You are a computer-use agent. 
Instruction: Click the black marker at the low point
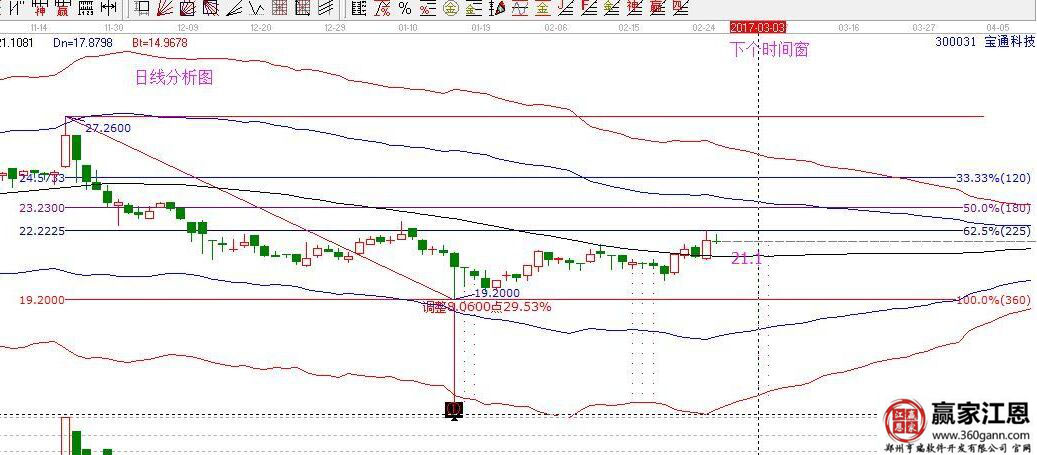454,409
